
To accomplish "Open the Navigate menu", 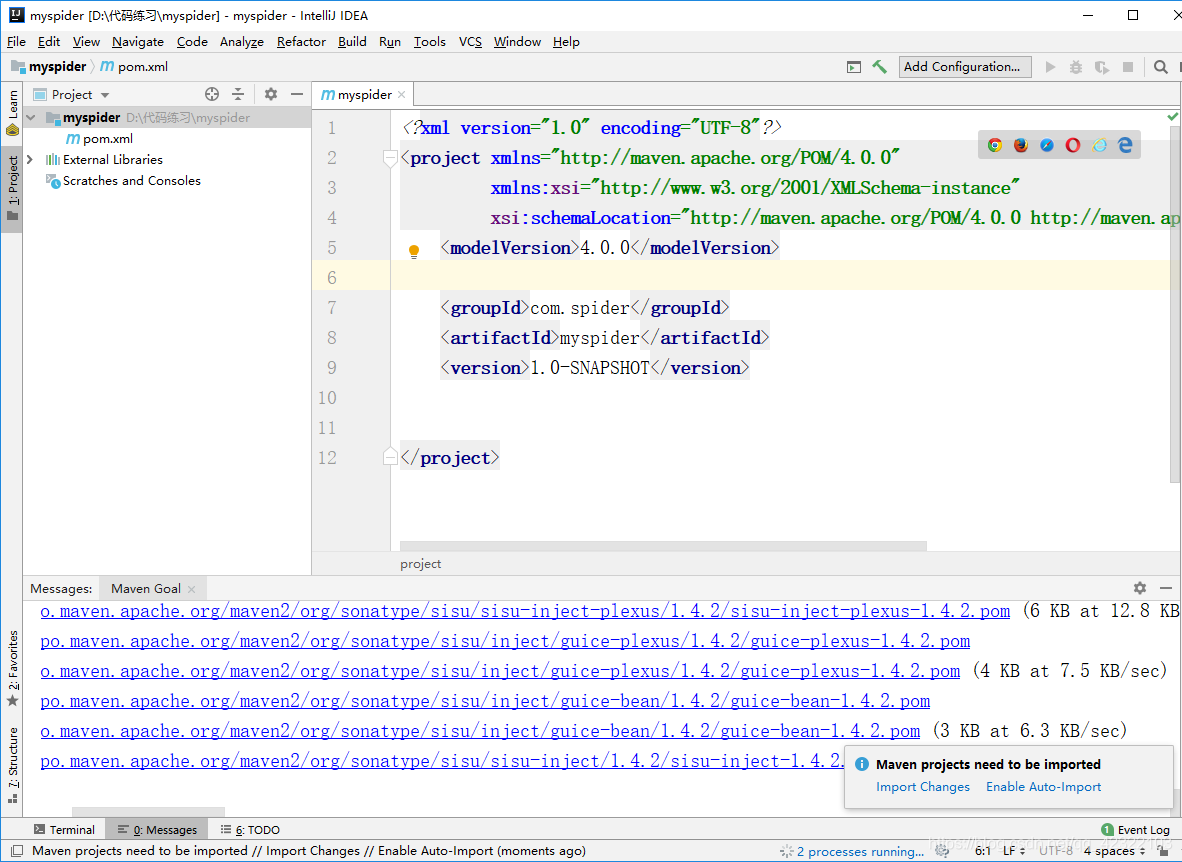I will coord(138,41).
